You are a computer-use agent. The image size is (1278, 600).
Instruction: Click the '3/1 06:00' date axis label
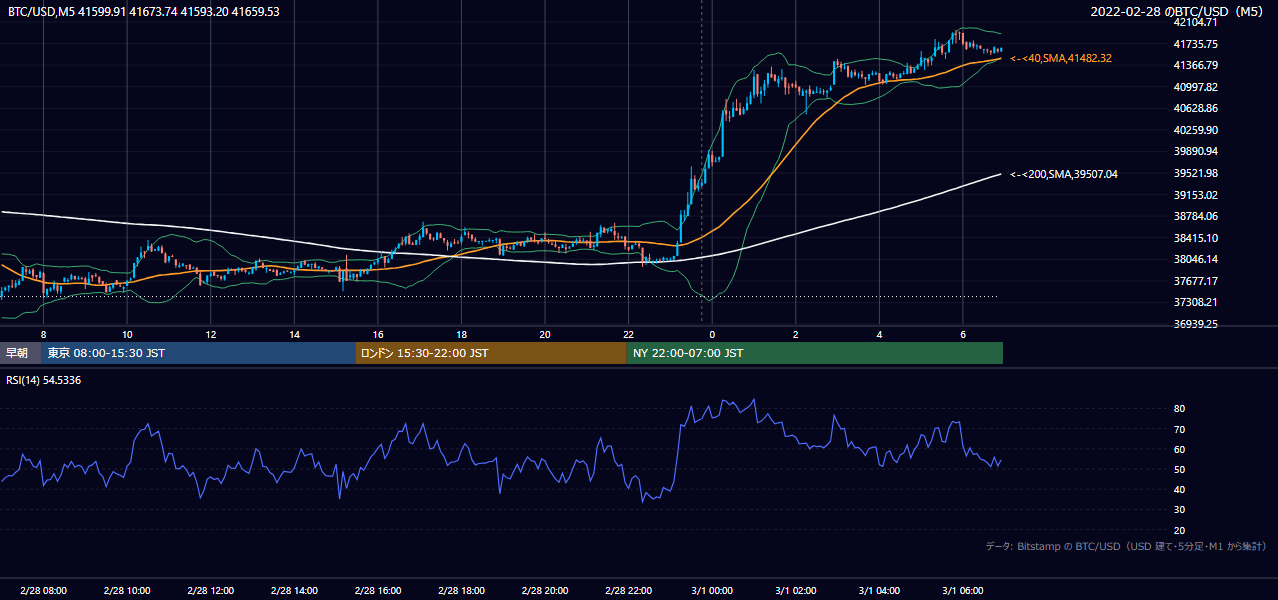962,591
